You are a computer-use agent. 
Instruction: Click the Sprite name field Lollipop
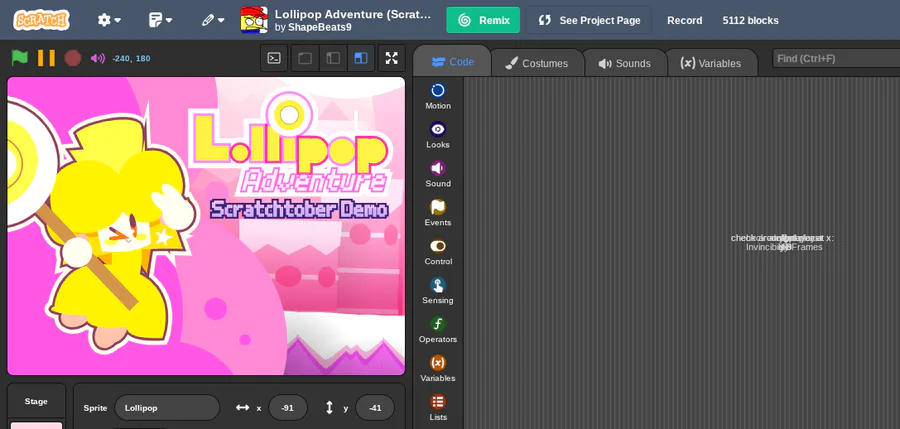click(167, 408)
